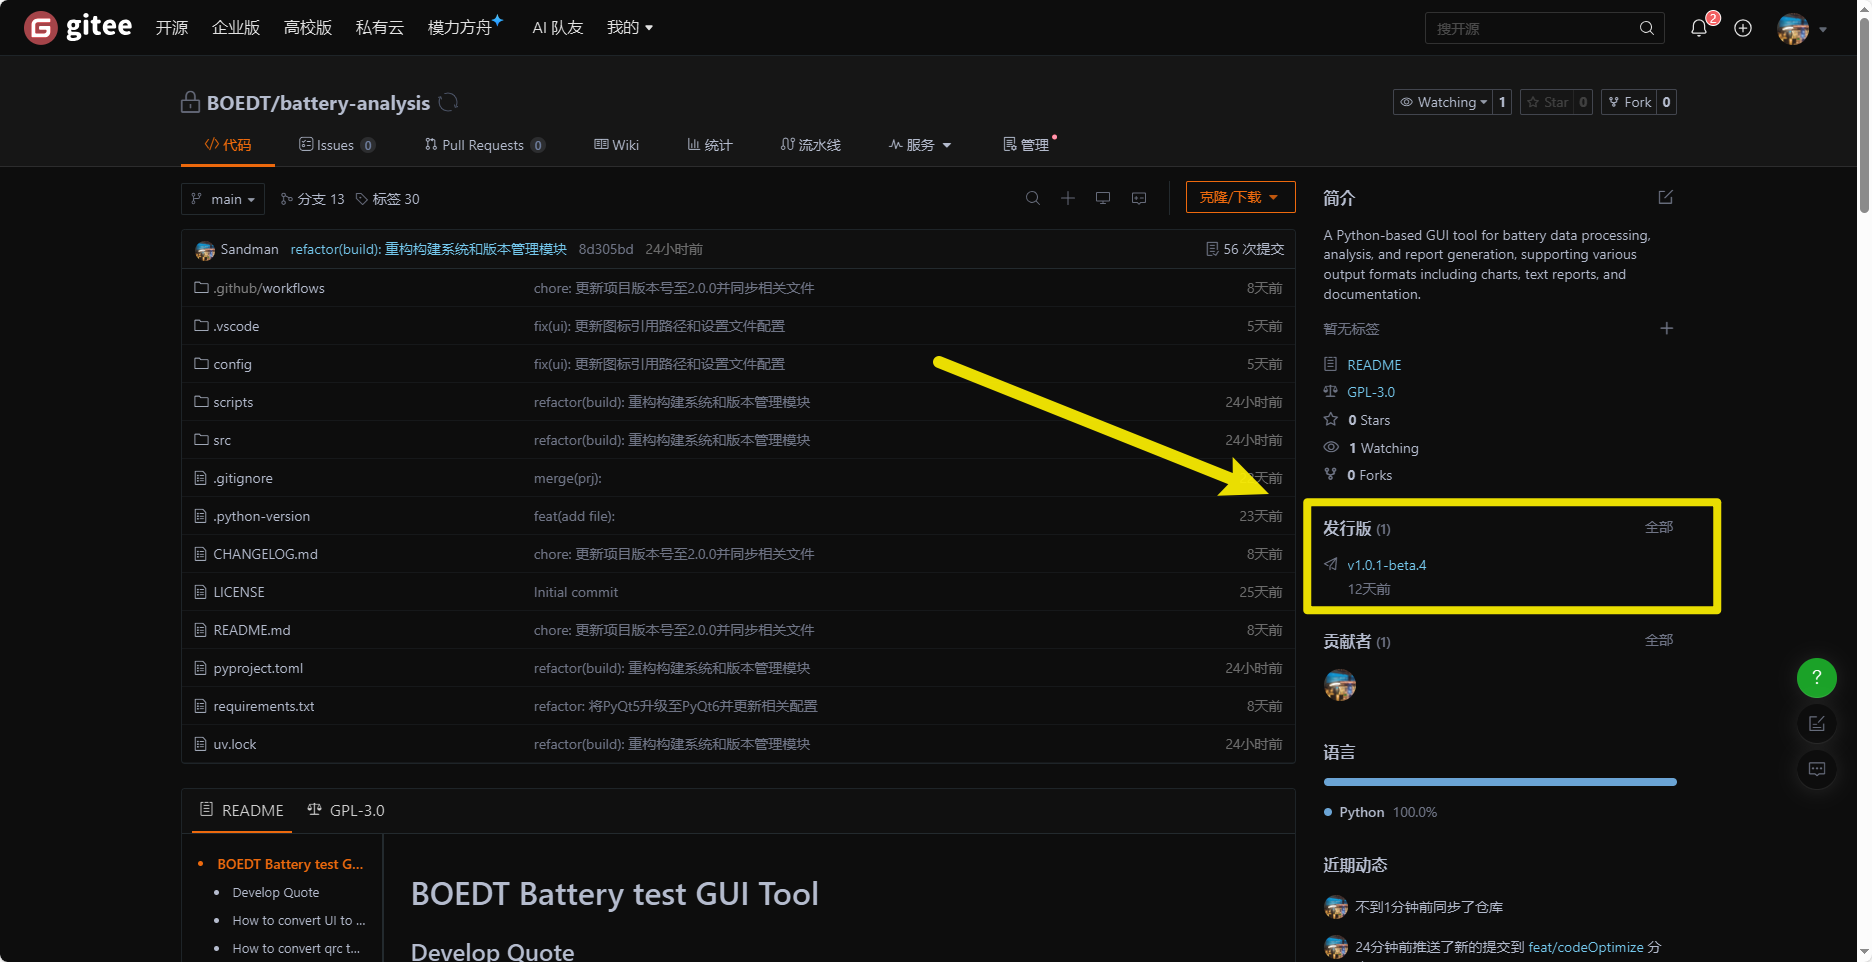Viewport: 1872px width, 962px height.
Task: Open the src folder
Action: click(x=222, y=440)
